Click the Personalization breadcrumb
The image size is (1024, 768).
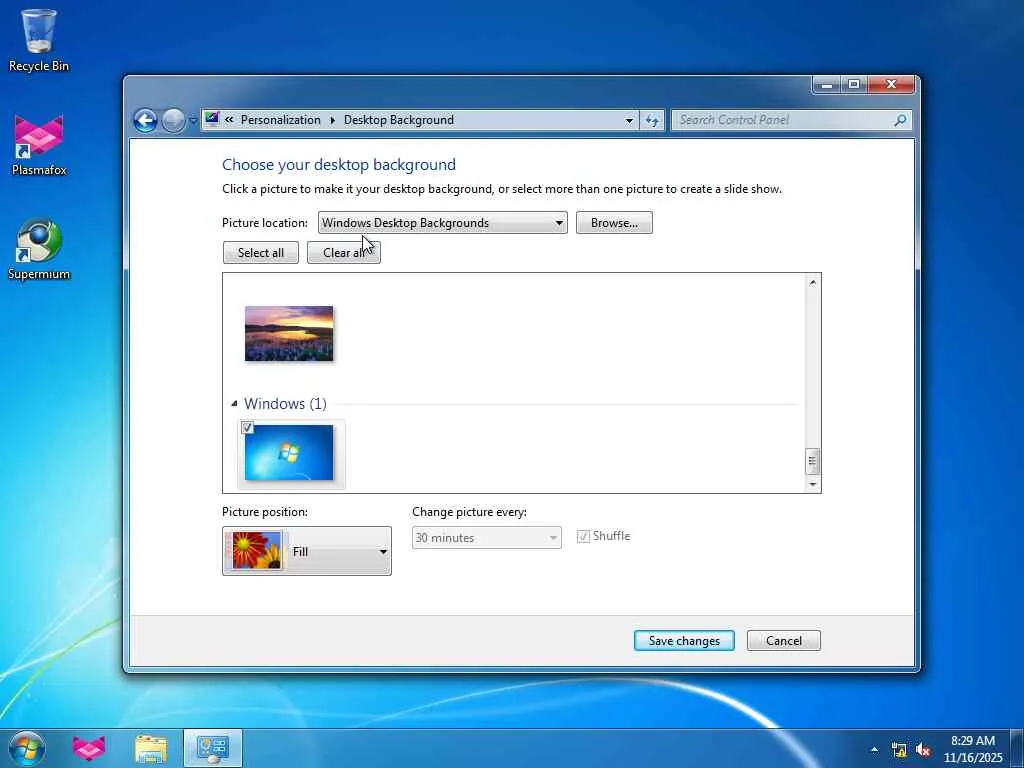click(x=280, y=120)
